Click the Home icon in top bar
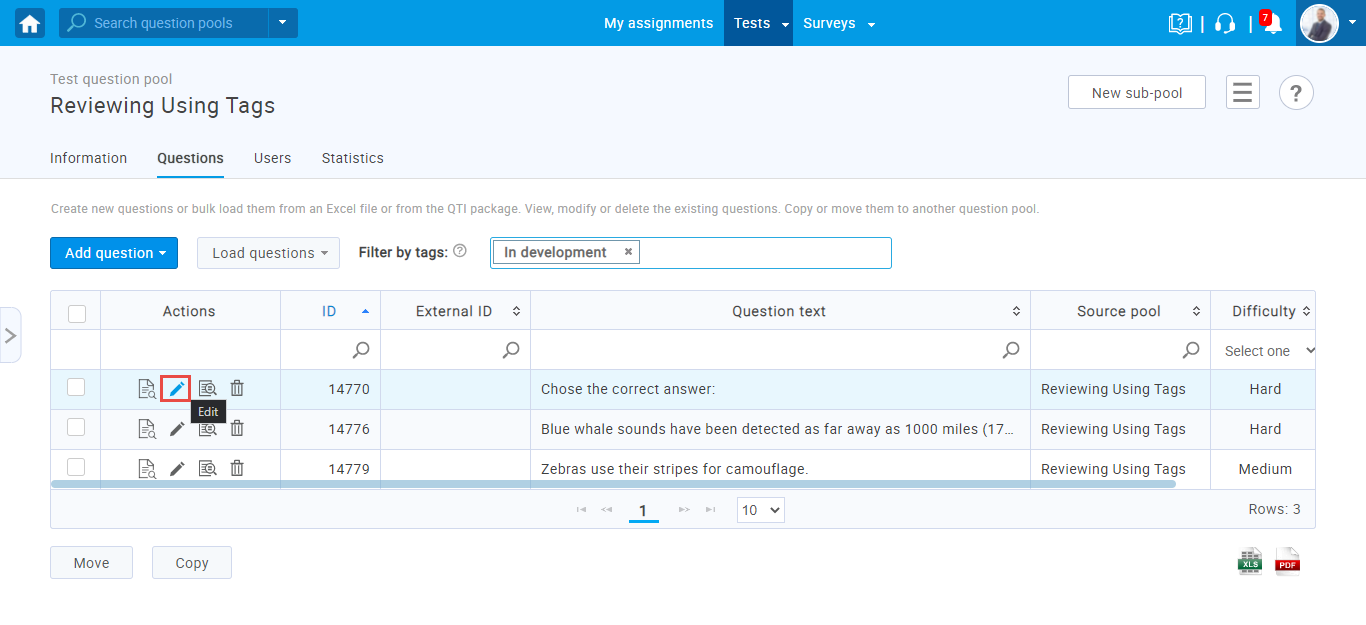1366x625 pixels. (x=30, y=23)
